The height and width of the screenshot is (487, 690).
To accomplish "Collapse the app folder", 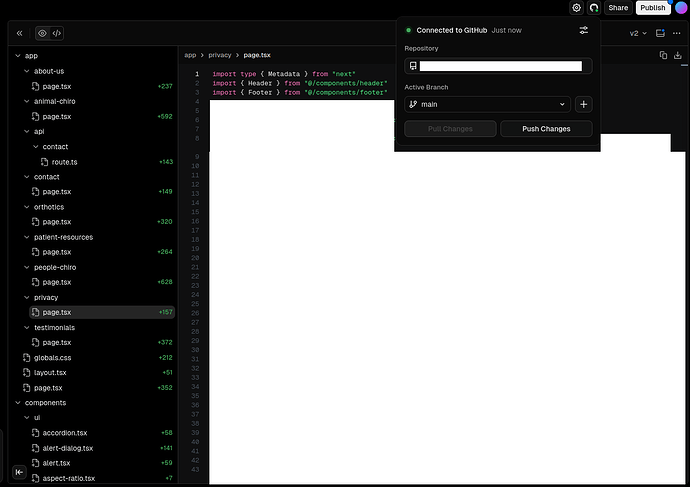I will point(26,56).
